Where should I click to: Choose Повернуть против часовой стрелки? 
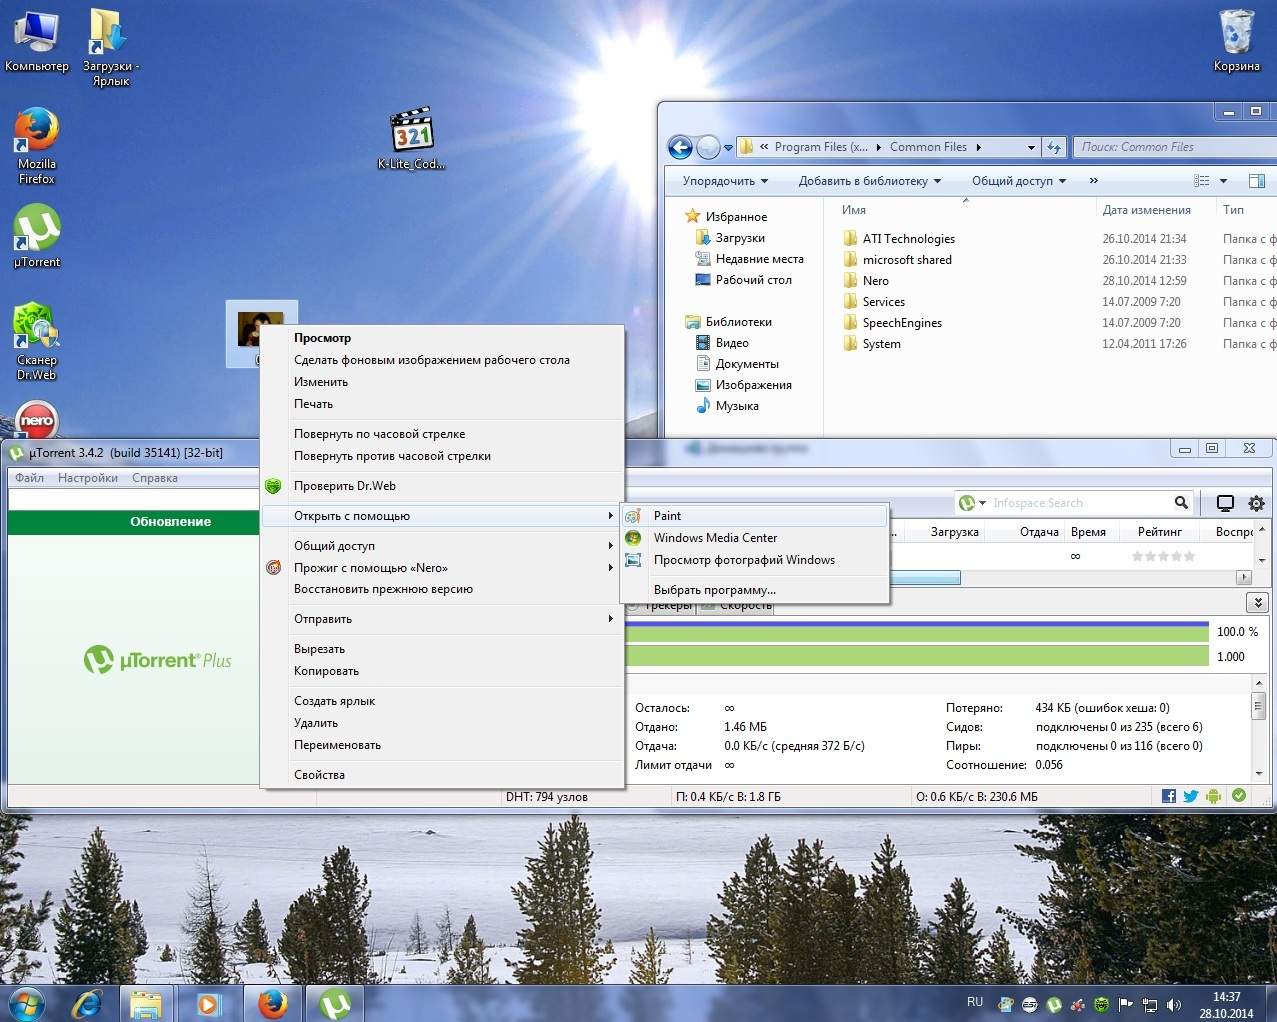tap(442, 456)
